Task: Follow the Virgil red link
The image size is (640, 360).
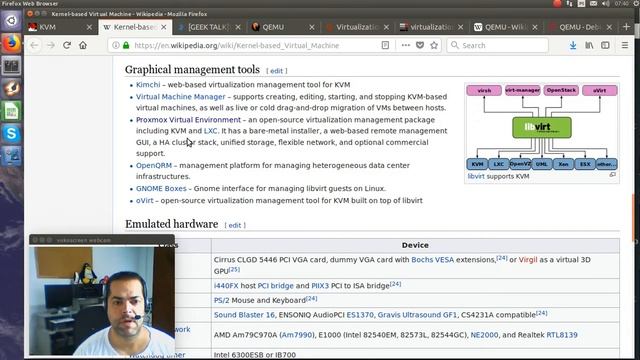Action: point(528,260)
